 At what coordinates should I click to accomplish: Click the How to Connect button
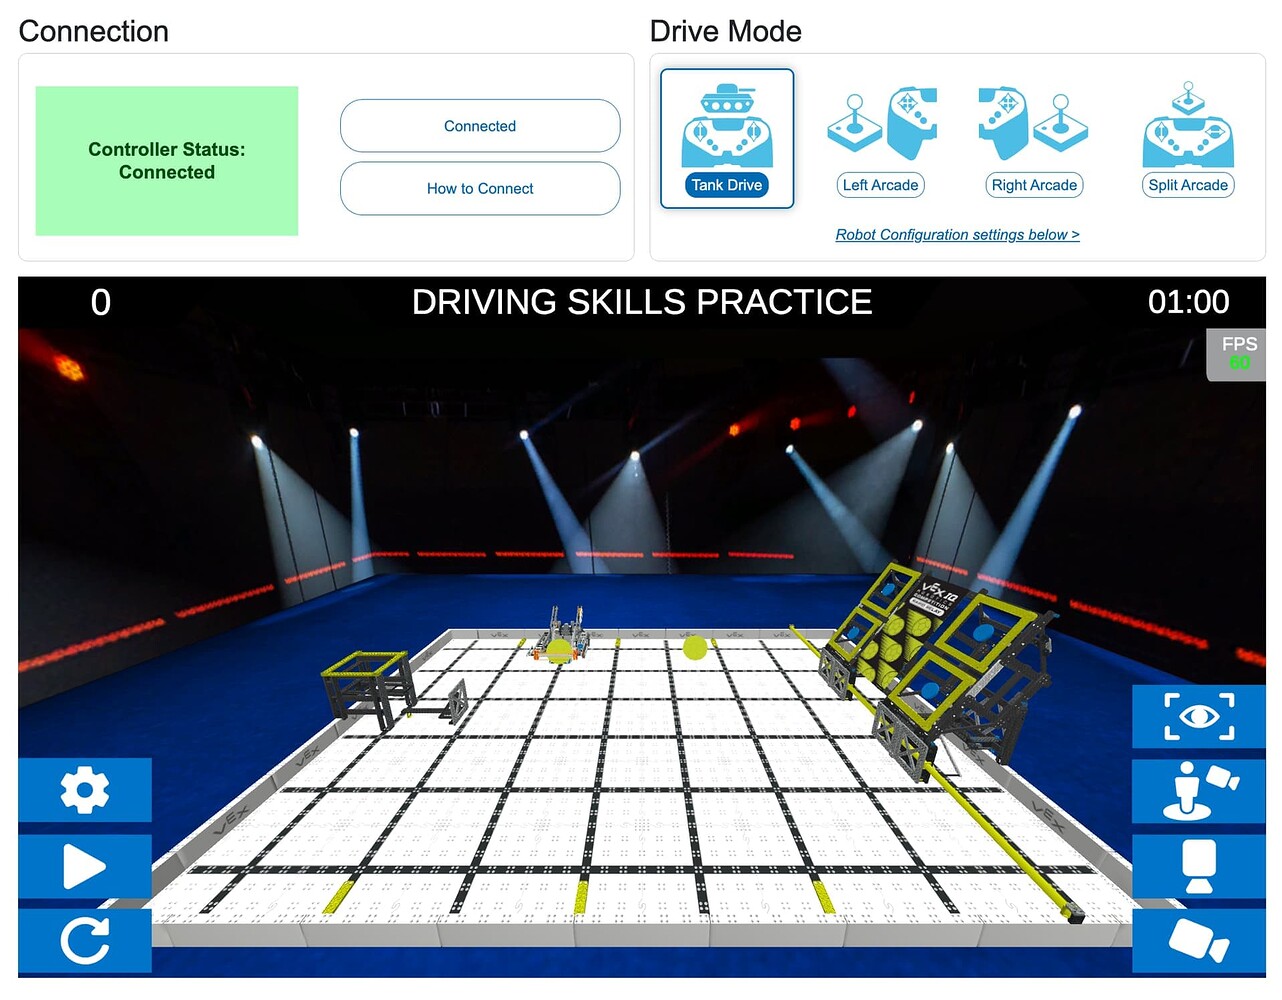pyautogui.click(x=480, y=188)
